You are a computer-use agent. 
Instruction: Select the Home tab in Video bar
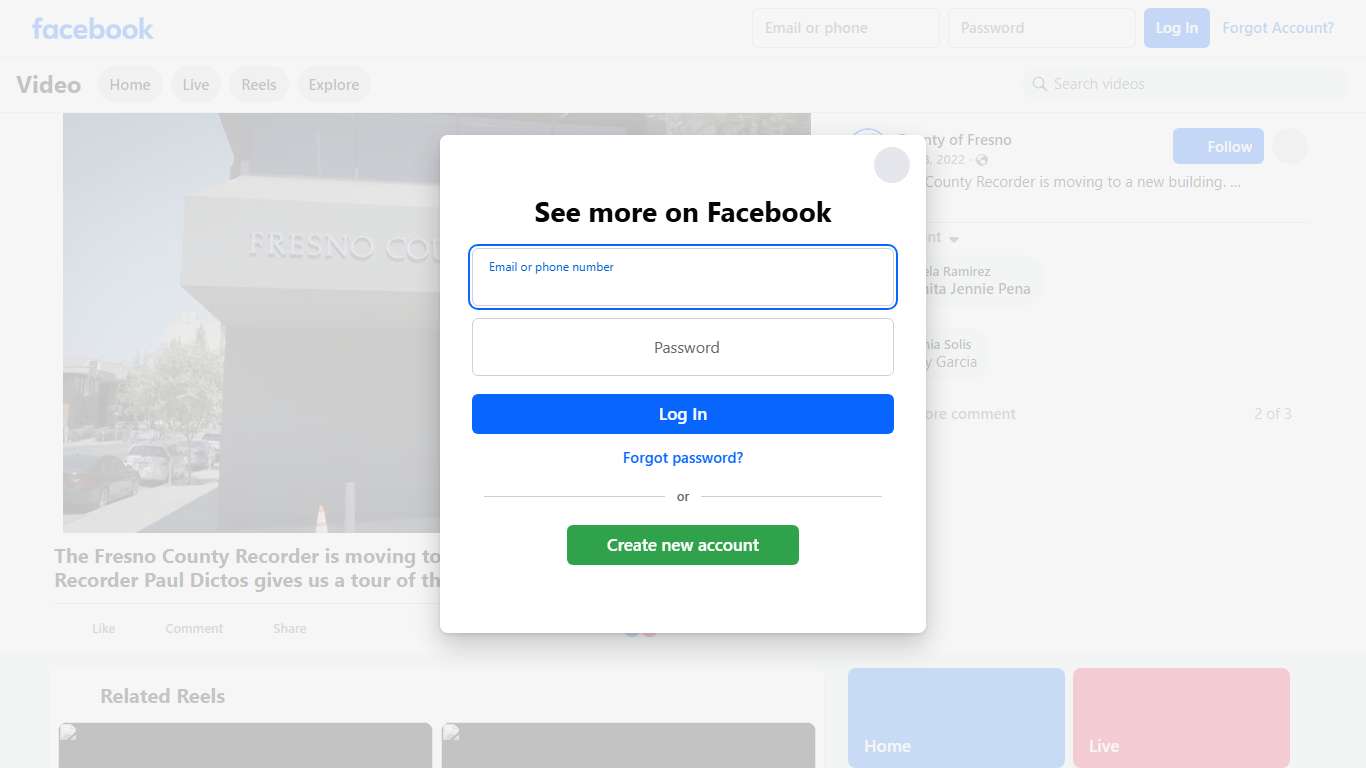click(x=130, y=85)
